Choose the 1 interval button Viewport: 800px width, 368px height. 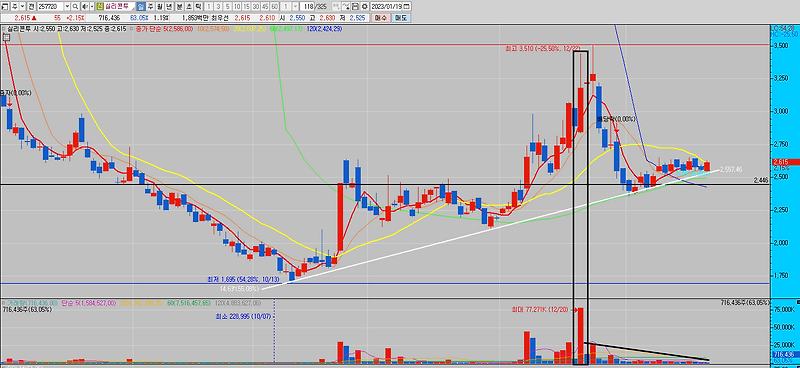click(x=209, y=6)
